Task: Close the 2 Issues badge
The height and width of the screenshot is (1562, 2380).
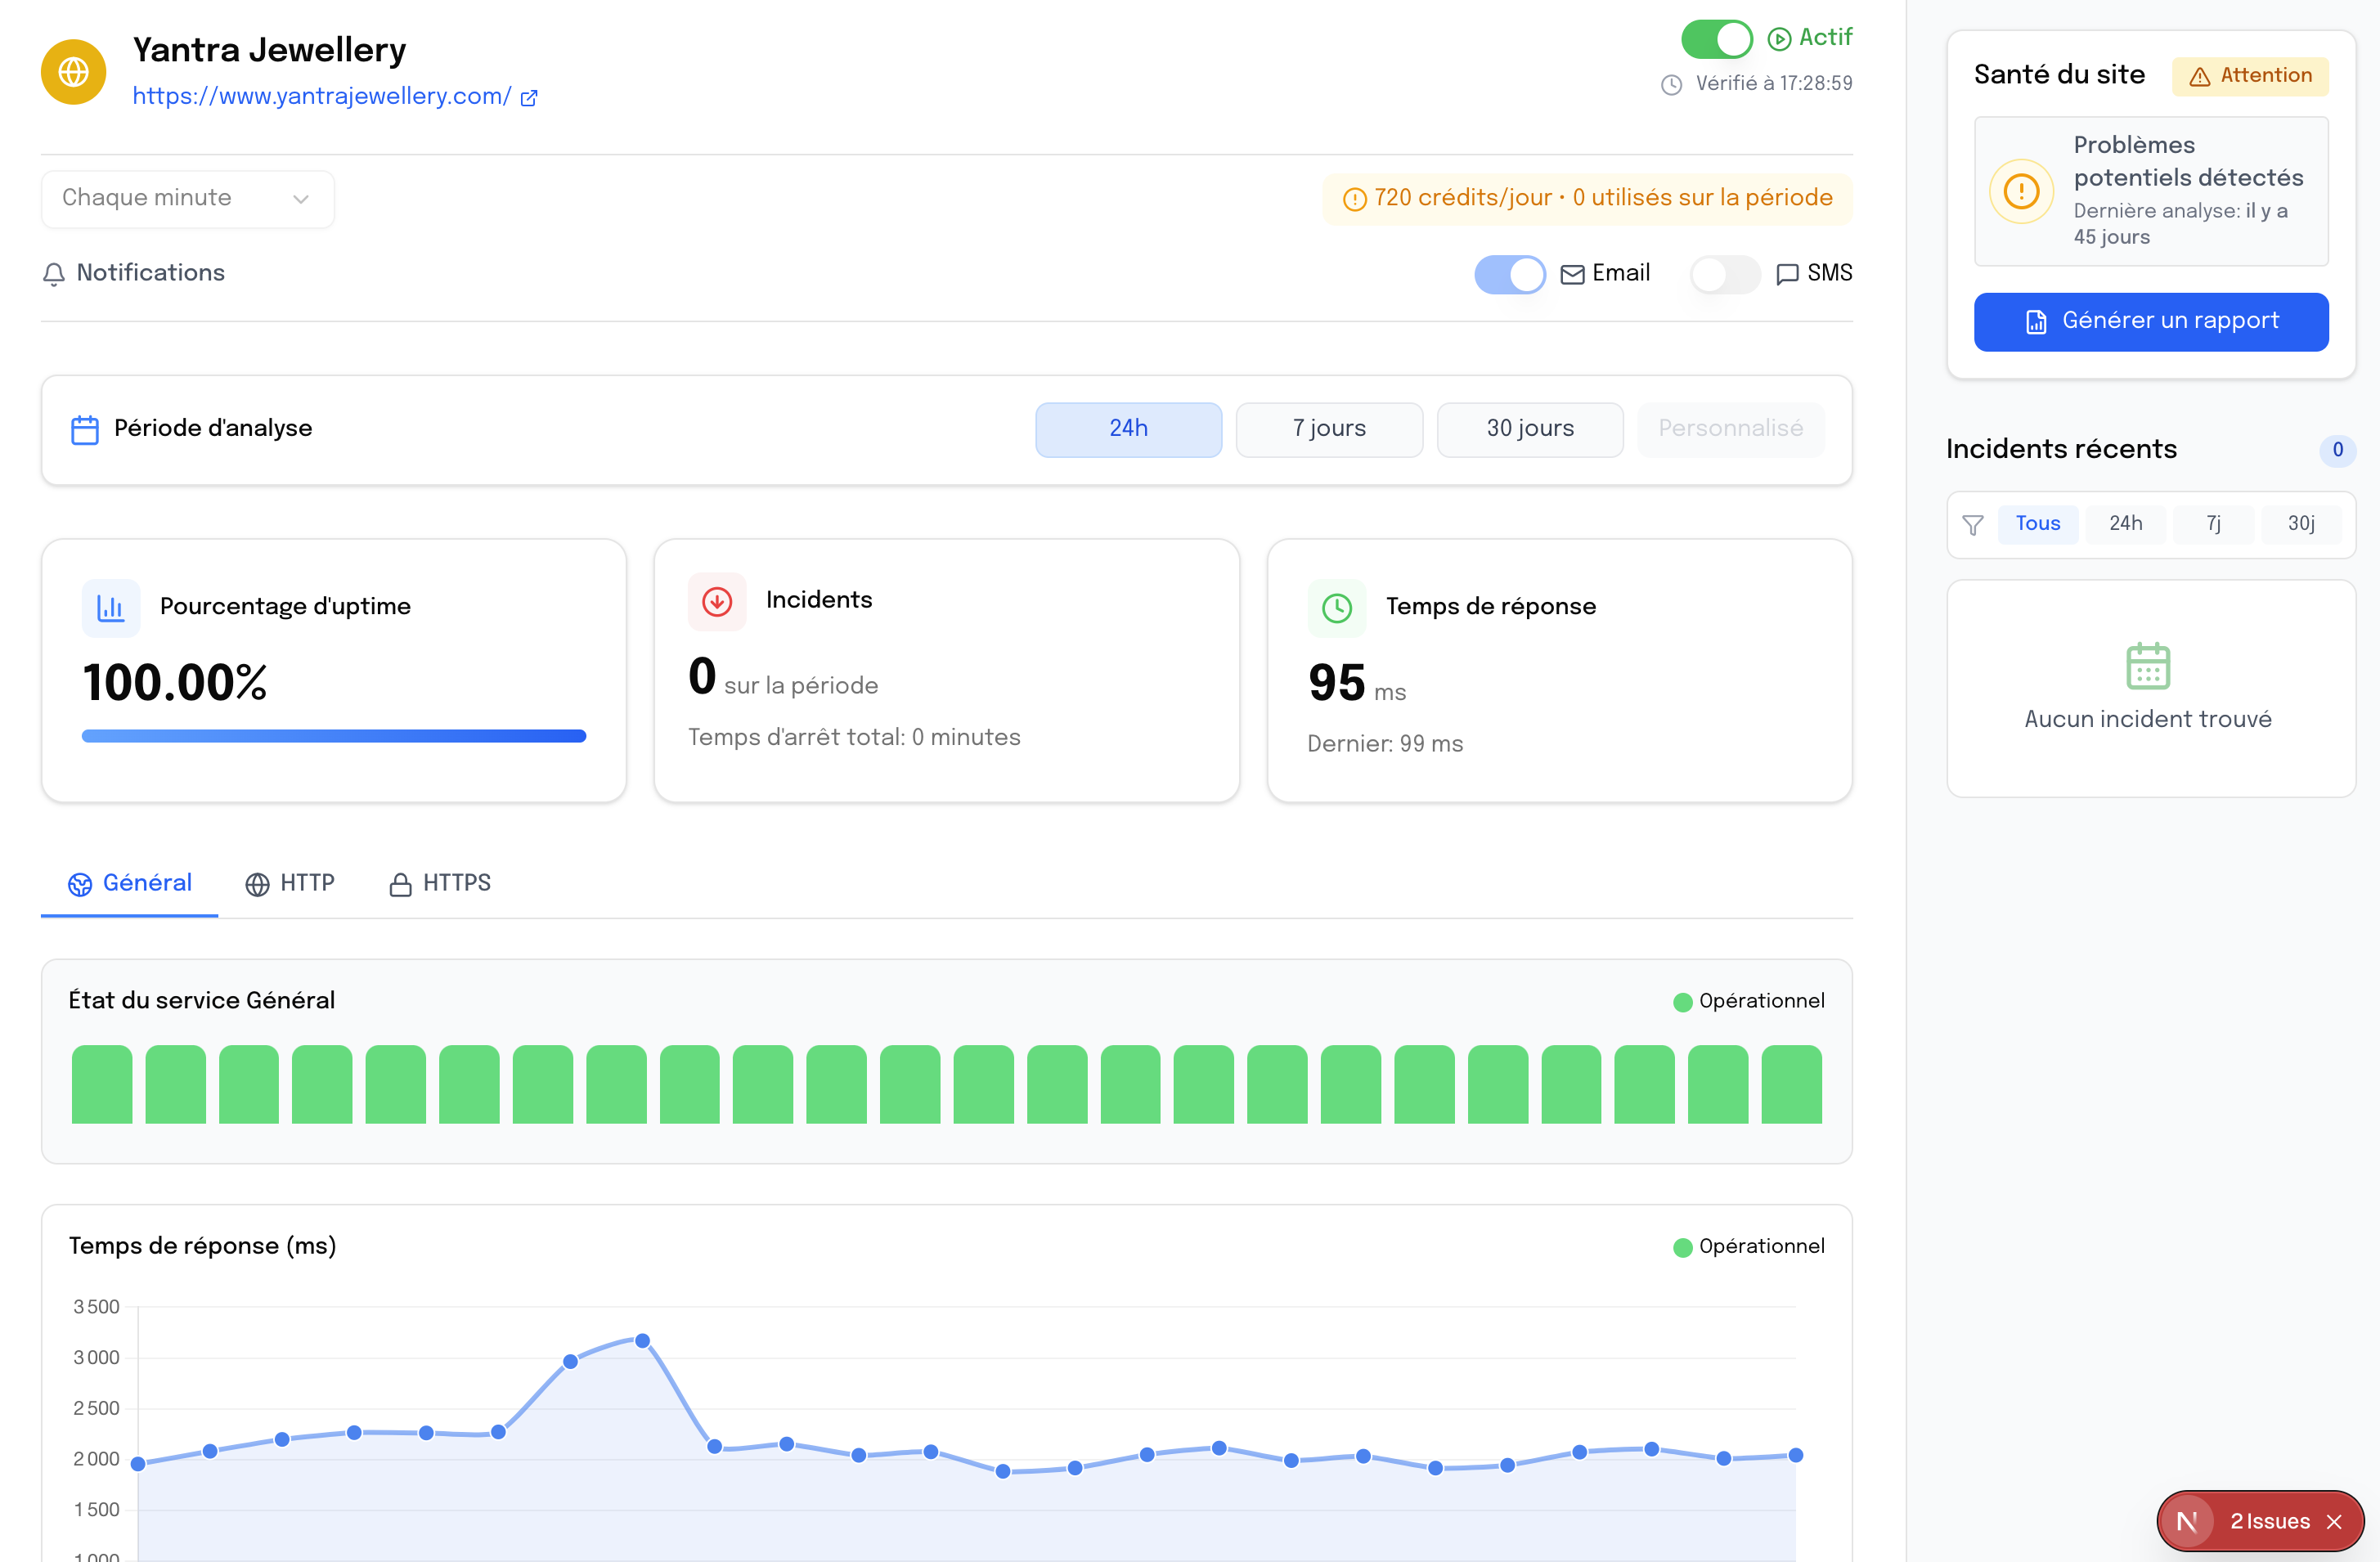Action: tap(2335, 1521)
